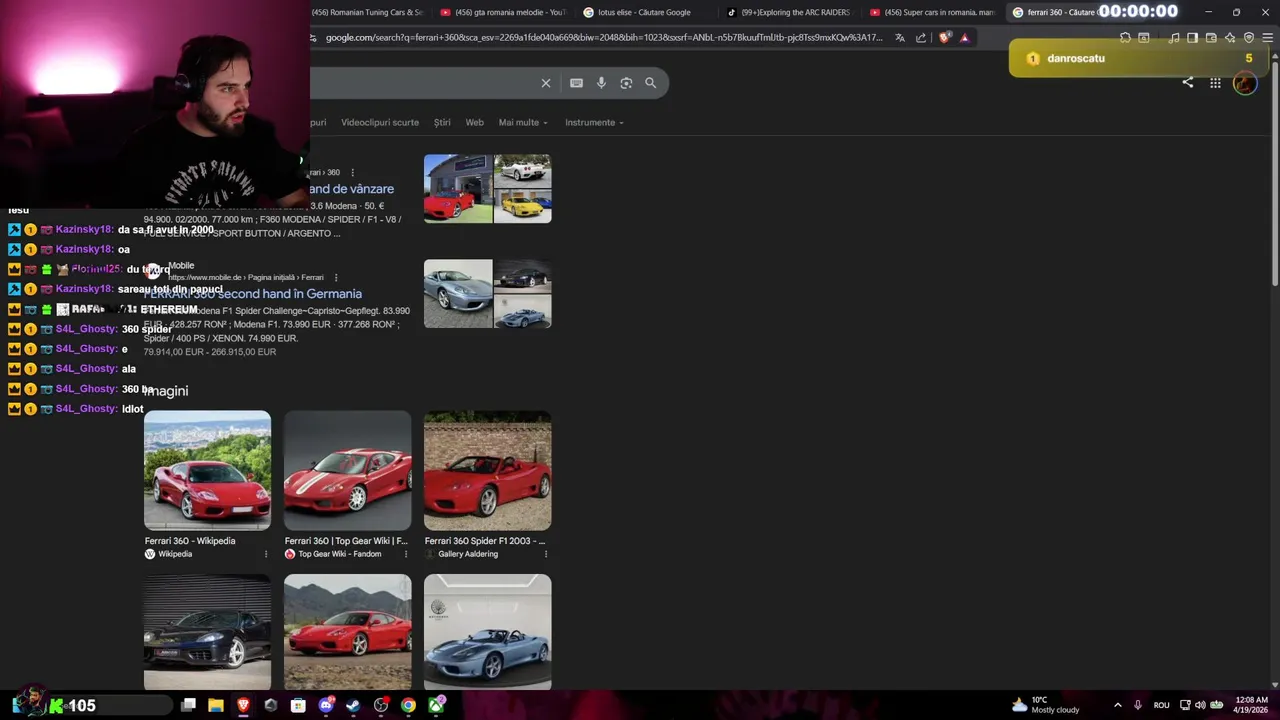Expand the Instrumente dropdown
The image size is (1280, 720).
pyautogui.click(x=594, y=122)
